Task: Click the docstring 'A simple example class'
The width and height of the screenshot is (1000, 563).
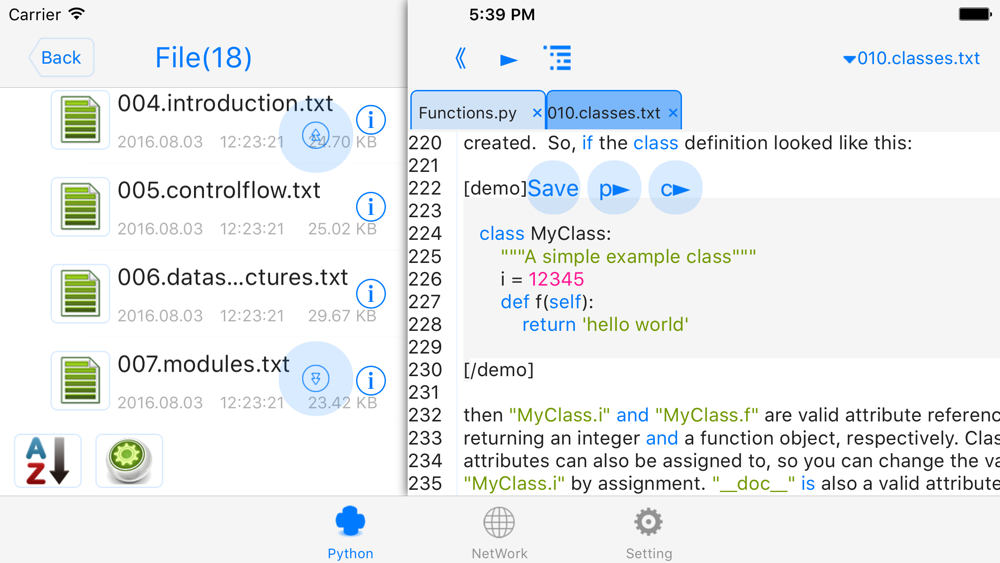Action: click(x=628, y=256)
